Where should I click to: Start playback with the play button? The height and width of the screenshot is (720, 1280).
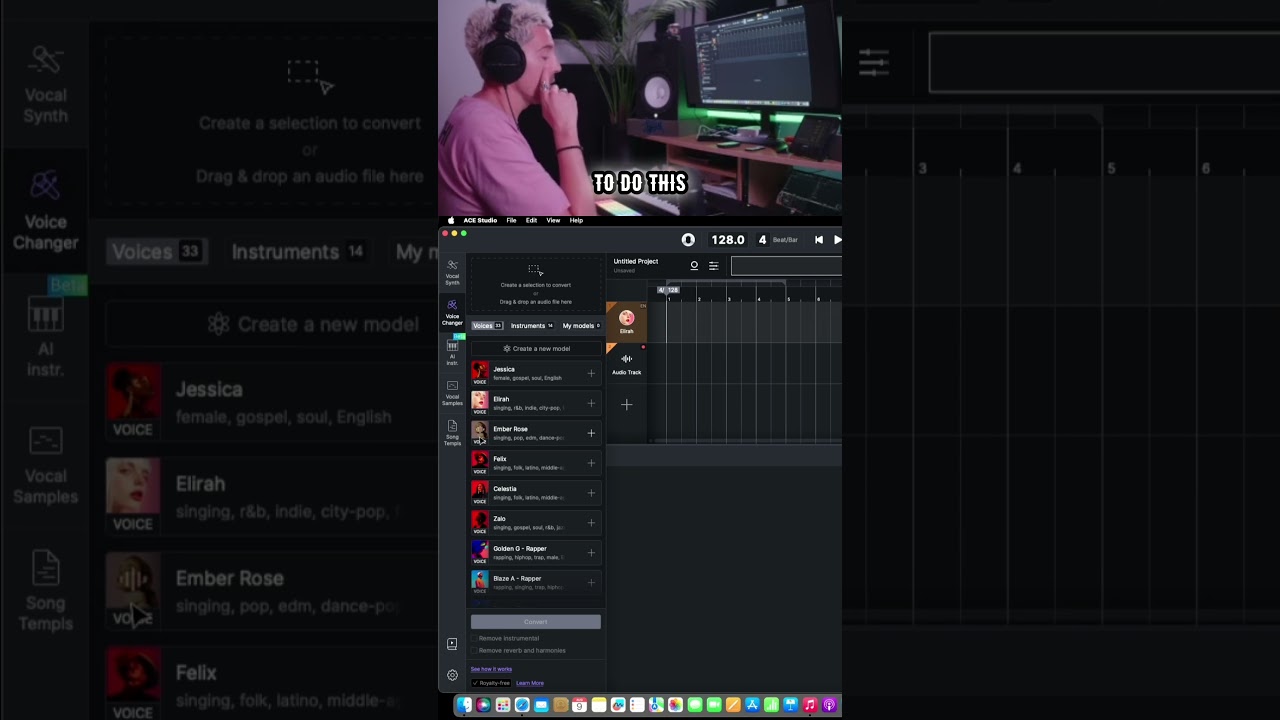point(837,240)
